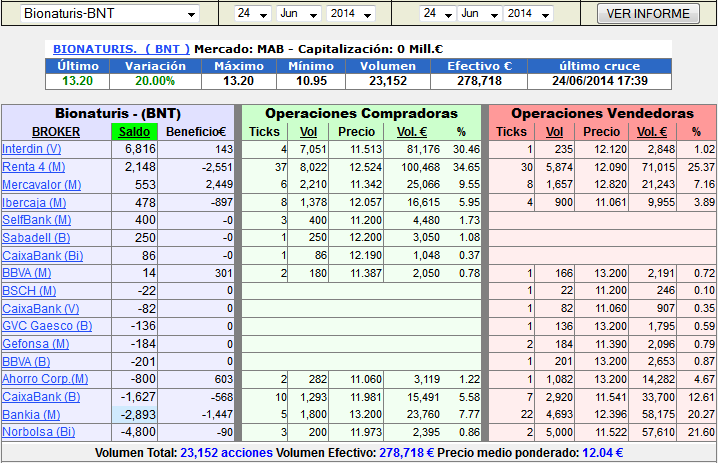Image resolution: width=719 pixels, height=463 pixels.
Task: Select the -4,800 saldo value for Norbolsa
Action: tap(138, 432)
